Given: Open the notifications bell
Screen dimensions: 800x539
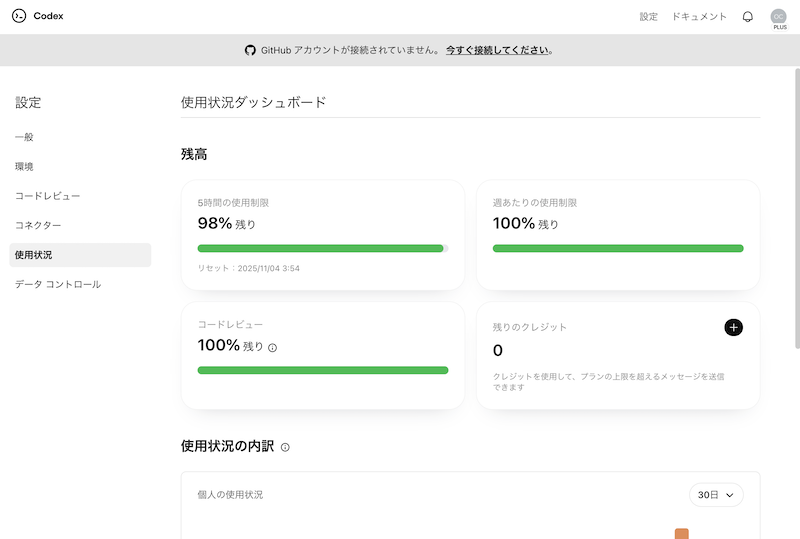Looking at the screenshot, I should [x=747, y=17].
